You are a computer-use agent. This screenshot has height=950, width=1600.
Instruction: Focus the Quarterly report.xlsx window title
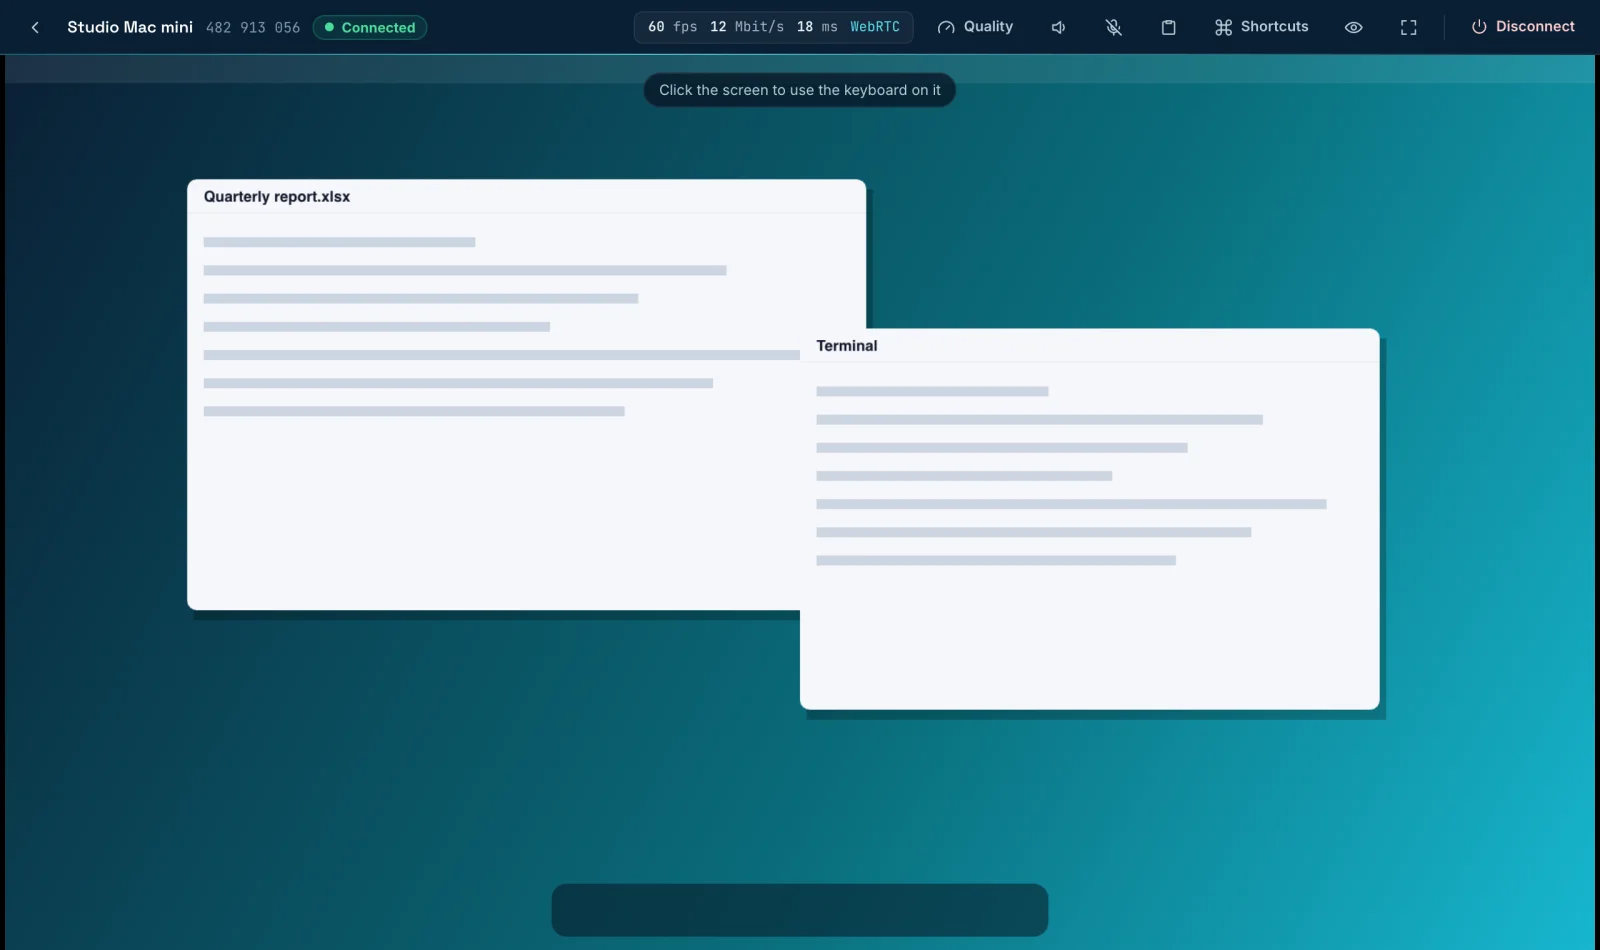[x=277, y=196]
